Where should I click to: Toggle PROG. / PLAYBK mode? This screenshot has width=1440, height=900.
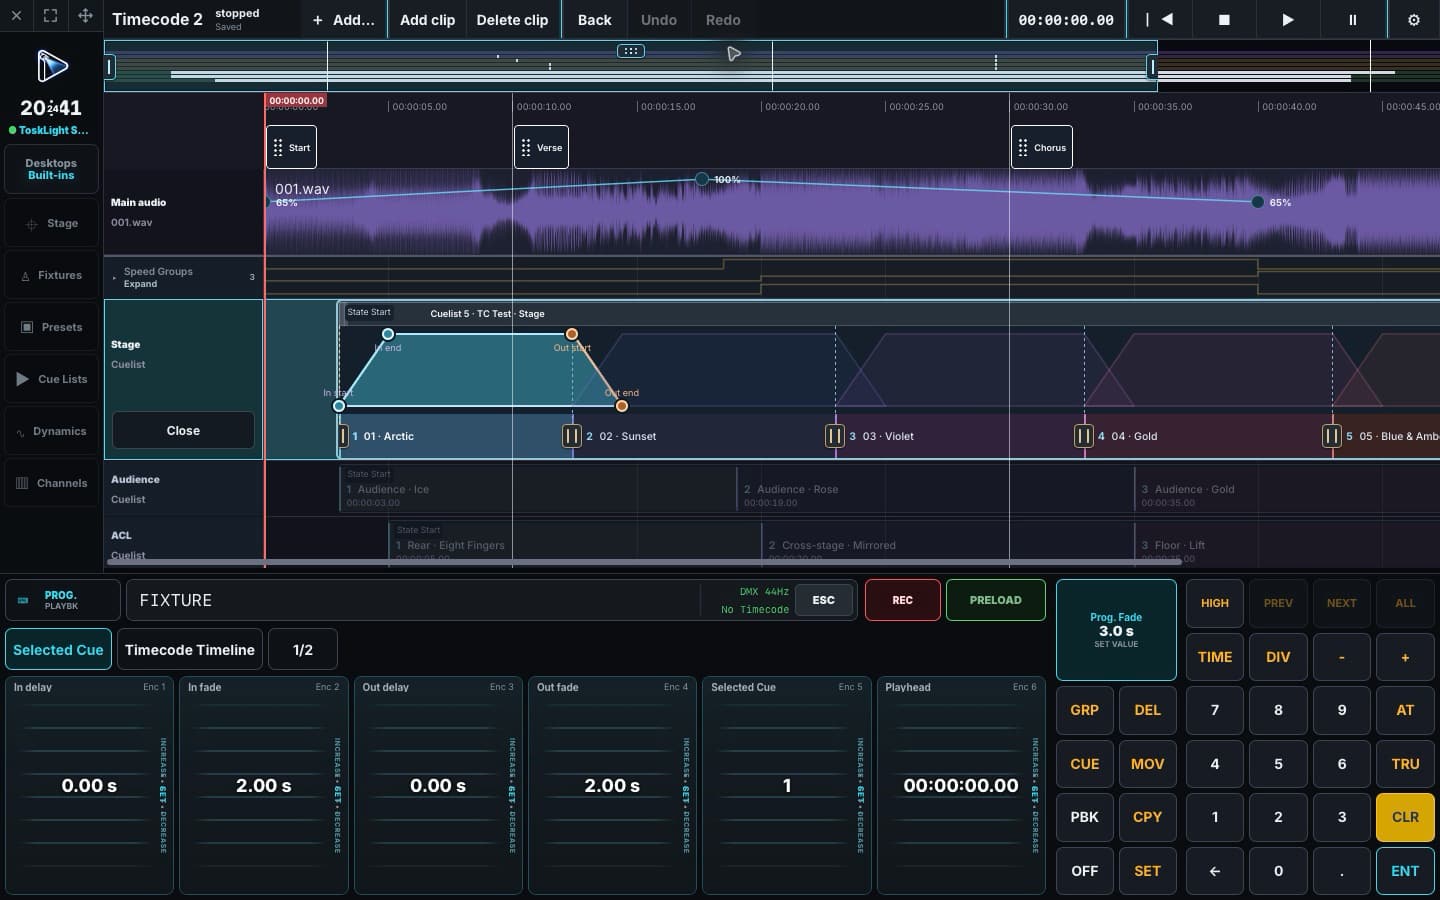pos(63,600)
